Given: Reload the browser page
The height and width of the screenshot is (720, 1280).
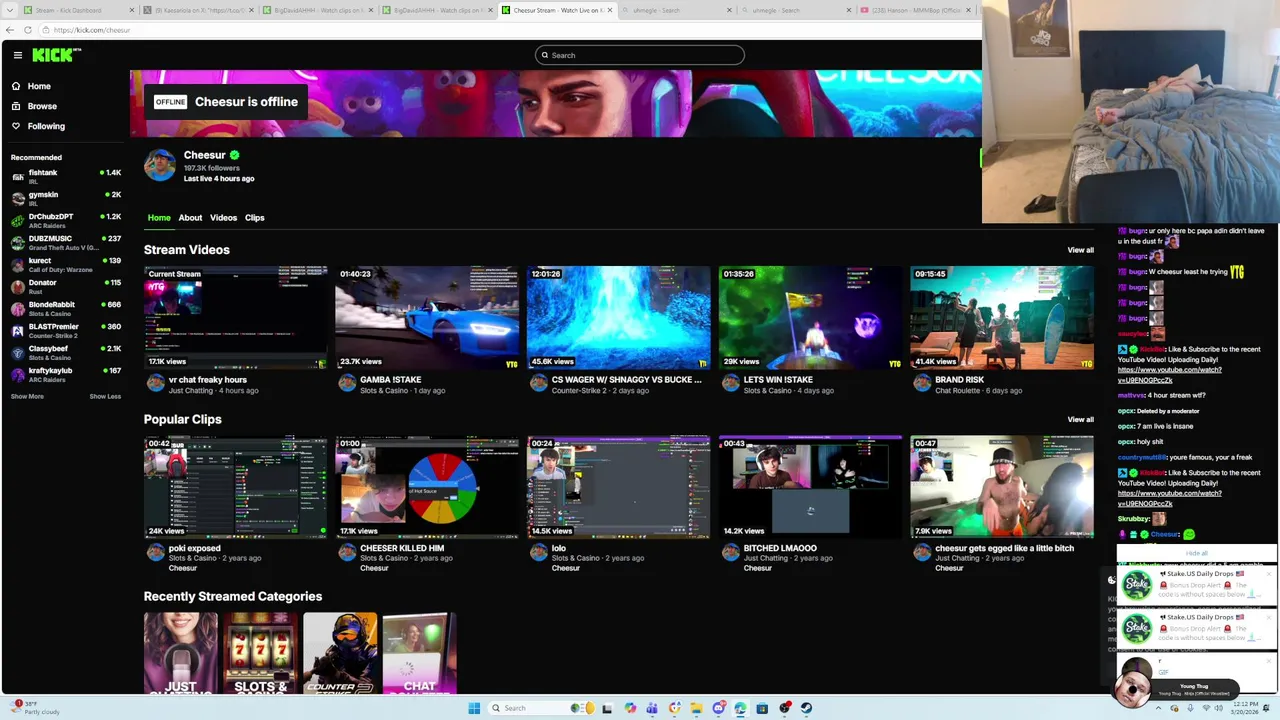Looking at the screenshot, I should [28, 30].
